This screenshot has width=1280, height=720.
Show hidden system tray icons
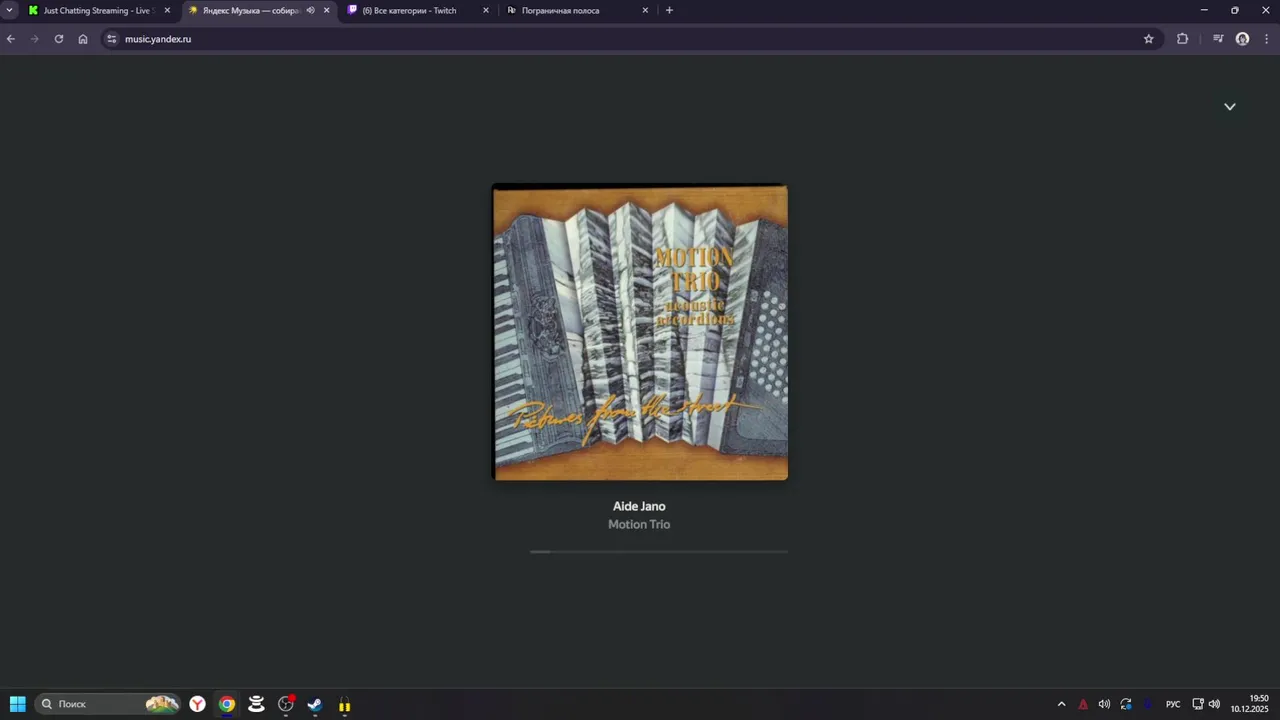click(x=1061, y=704)
